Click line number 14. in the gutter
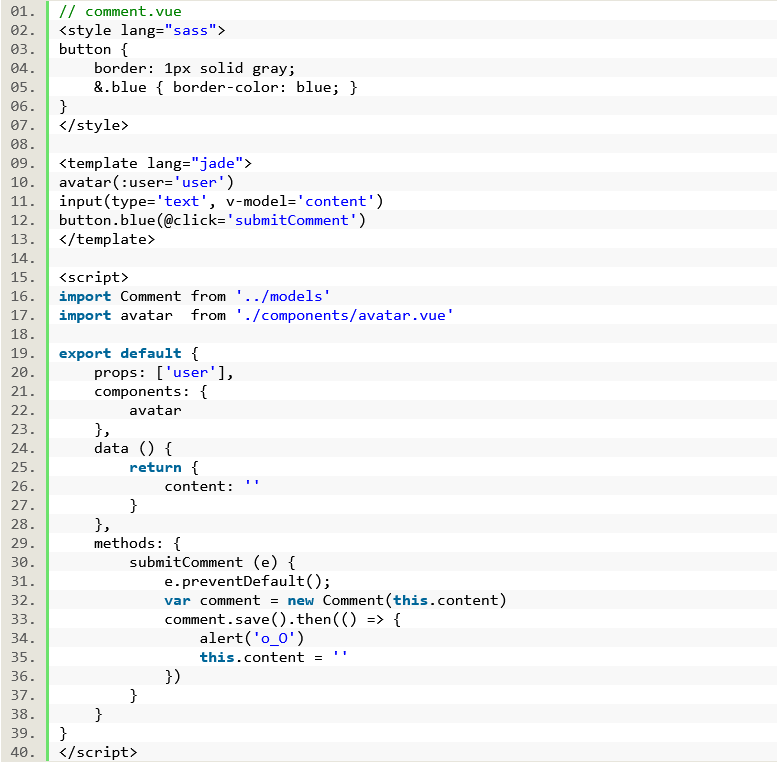 click(23, 259)
